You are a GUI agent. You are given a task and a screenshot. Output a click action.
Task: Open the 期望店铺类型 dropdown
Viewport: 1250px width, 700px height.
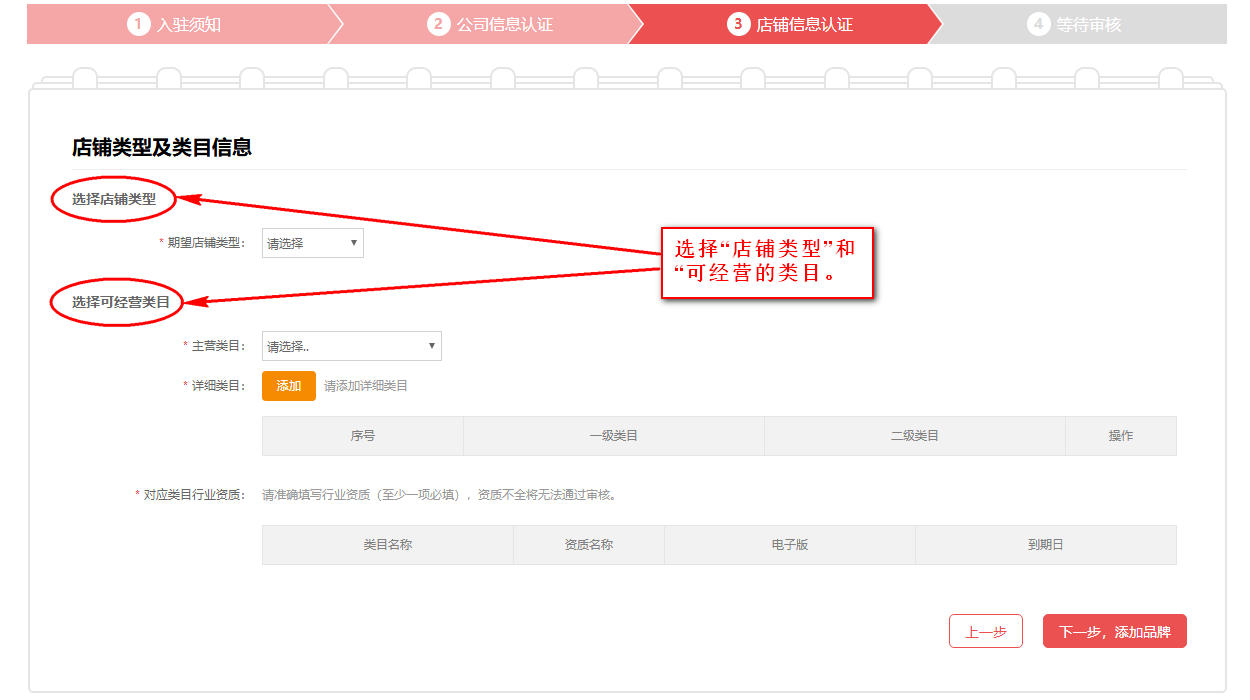pos(313,243)
